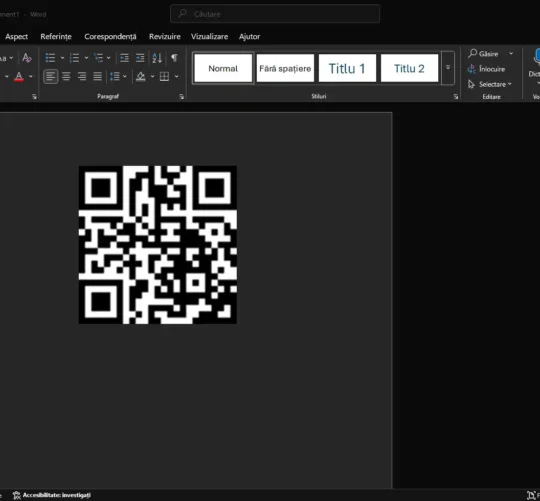Click the Dictare microphone icon
This screenshot has height=501, width=540.
click(536, 57)
